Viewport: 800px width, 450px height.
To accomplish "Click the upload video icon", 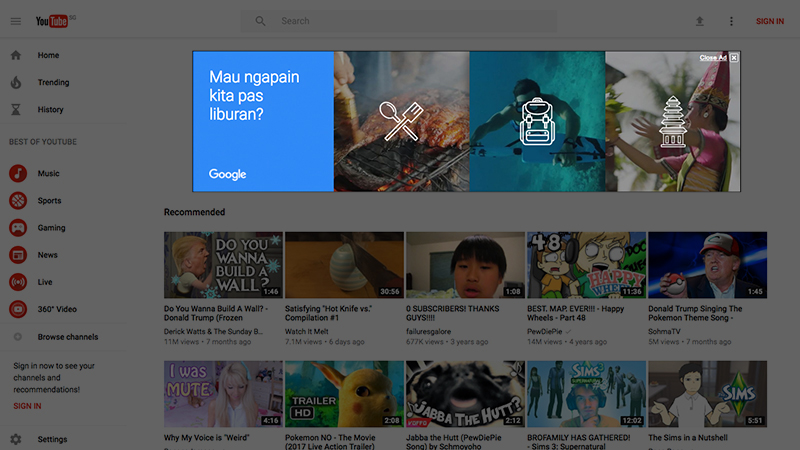I will click(700, 21).
